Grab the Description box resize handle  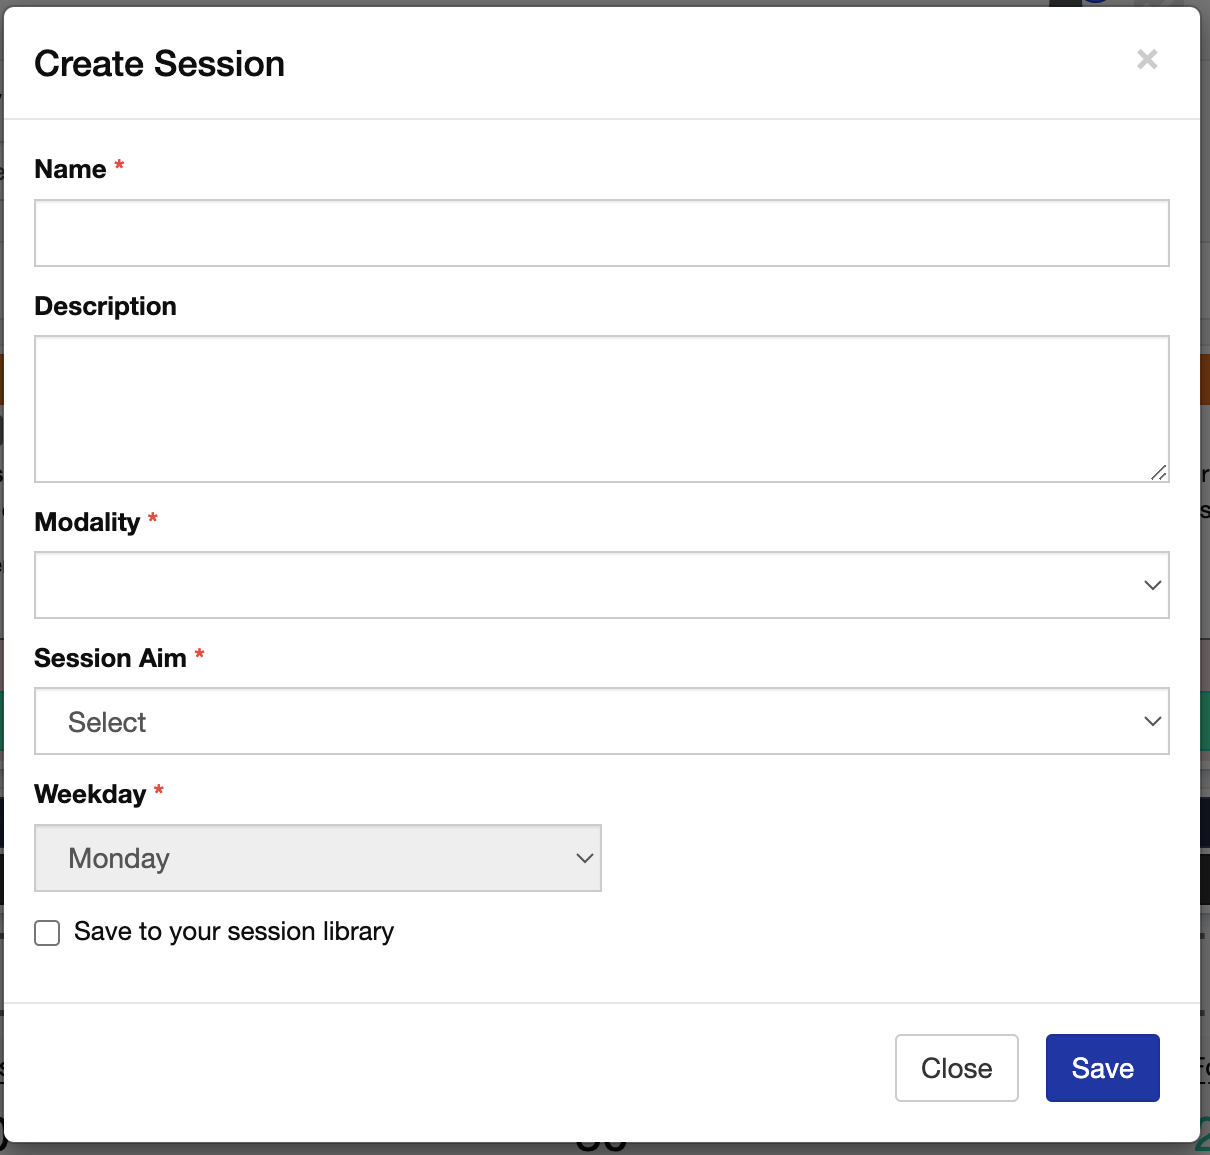[1158, 472]
